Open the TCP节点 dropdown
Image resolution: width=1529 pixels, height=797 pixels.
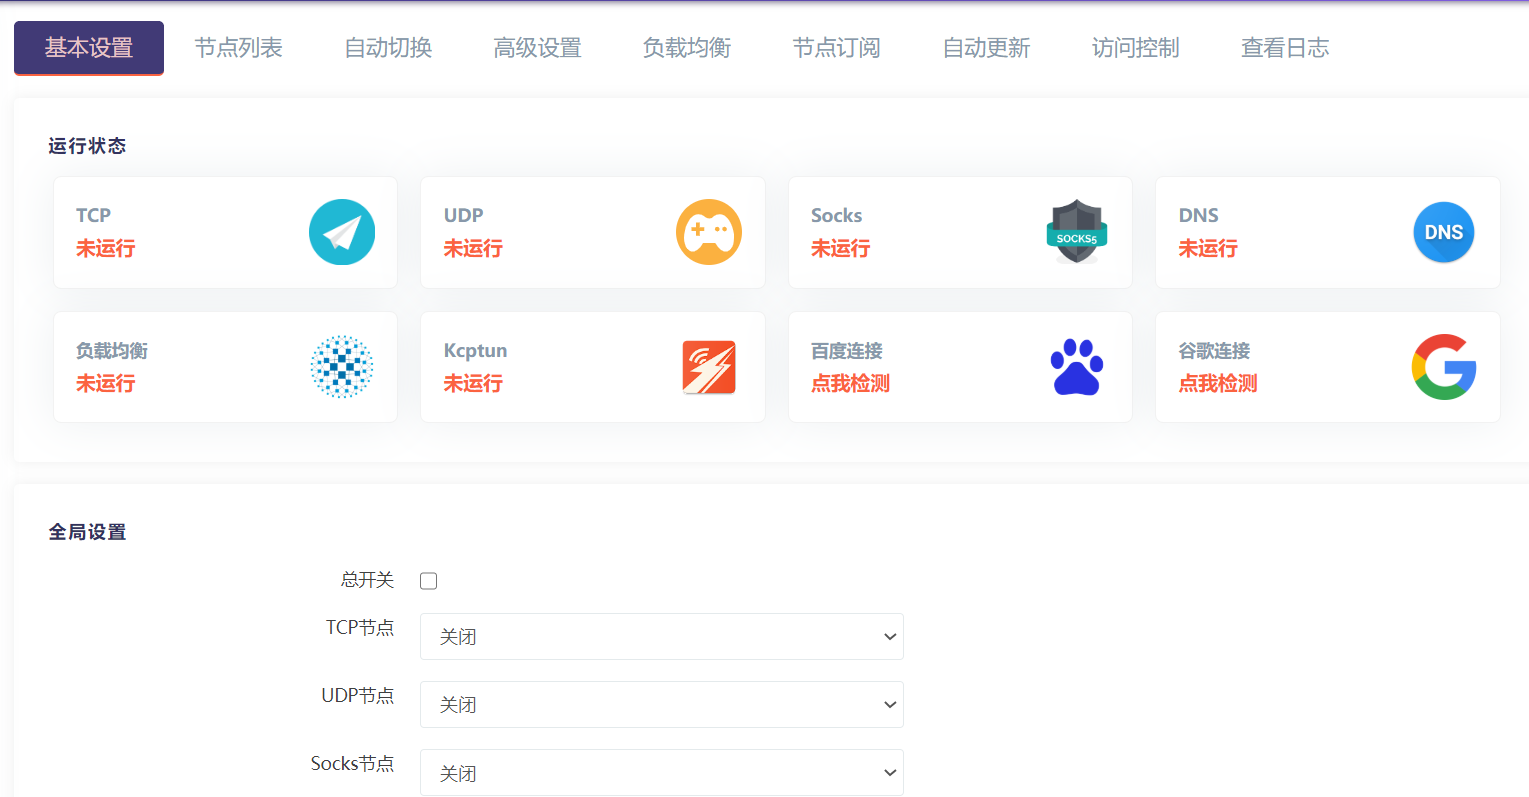coord(661,636)
